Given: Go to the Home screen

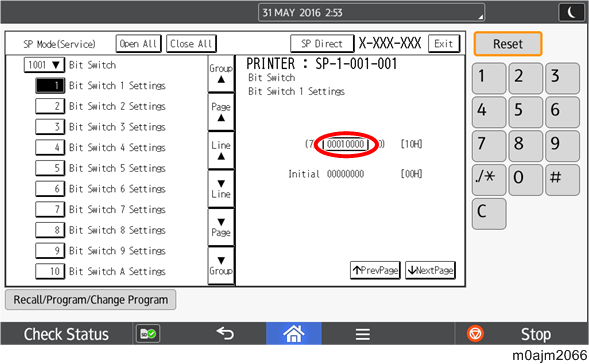Looking at the screenshot, I should point(294,334).
